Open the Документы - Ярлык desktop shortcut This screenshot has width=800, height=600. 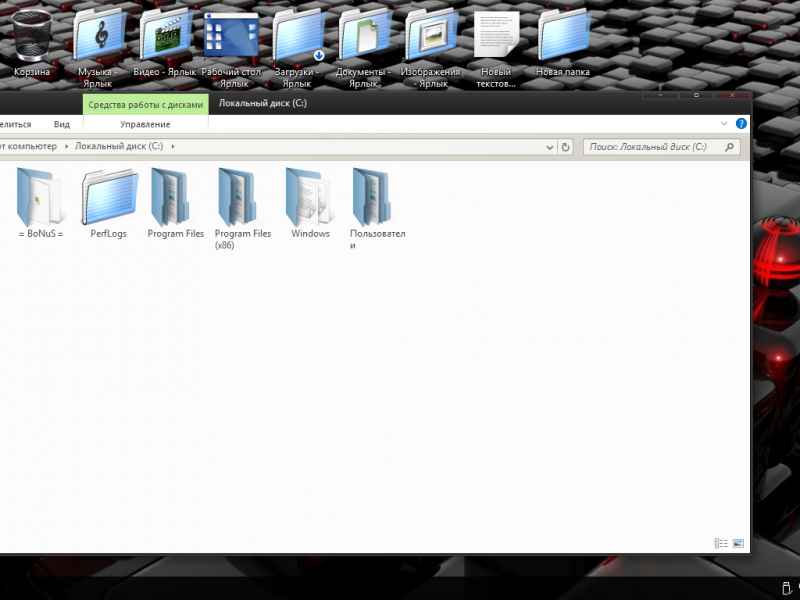363,48
